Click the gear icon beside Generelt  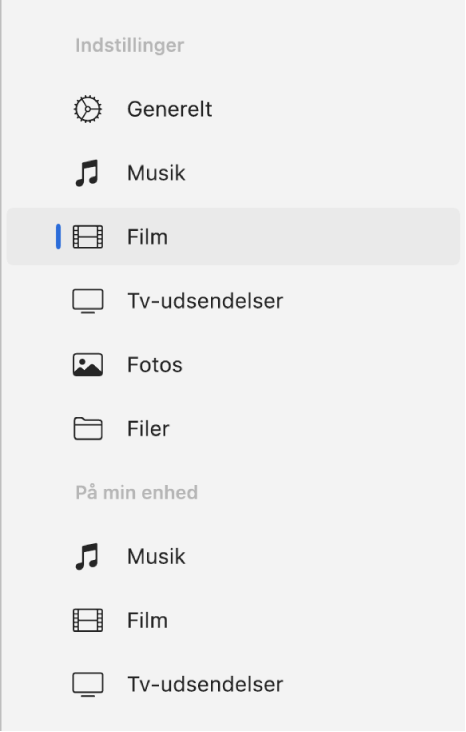[x=87, y=109]
